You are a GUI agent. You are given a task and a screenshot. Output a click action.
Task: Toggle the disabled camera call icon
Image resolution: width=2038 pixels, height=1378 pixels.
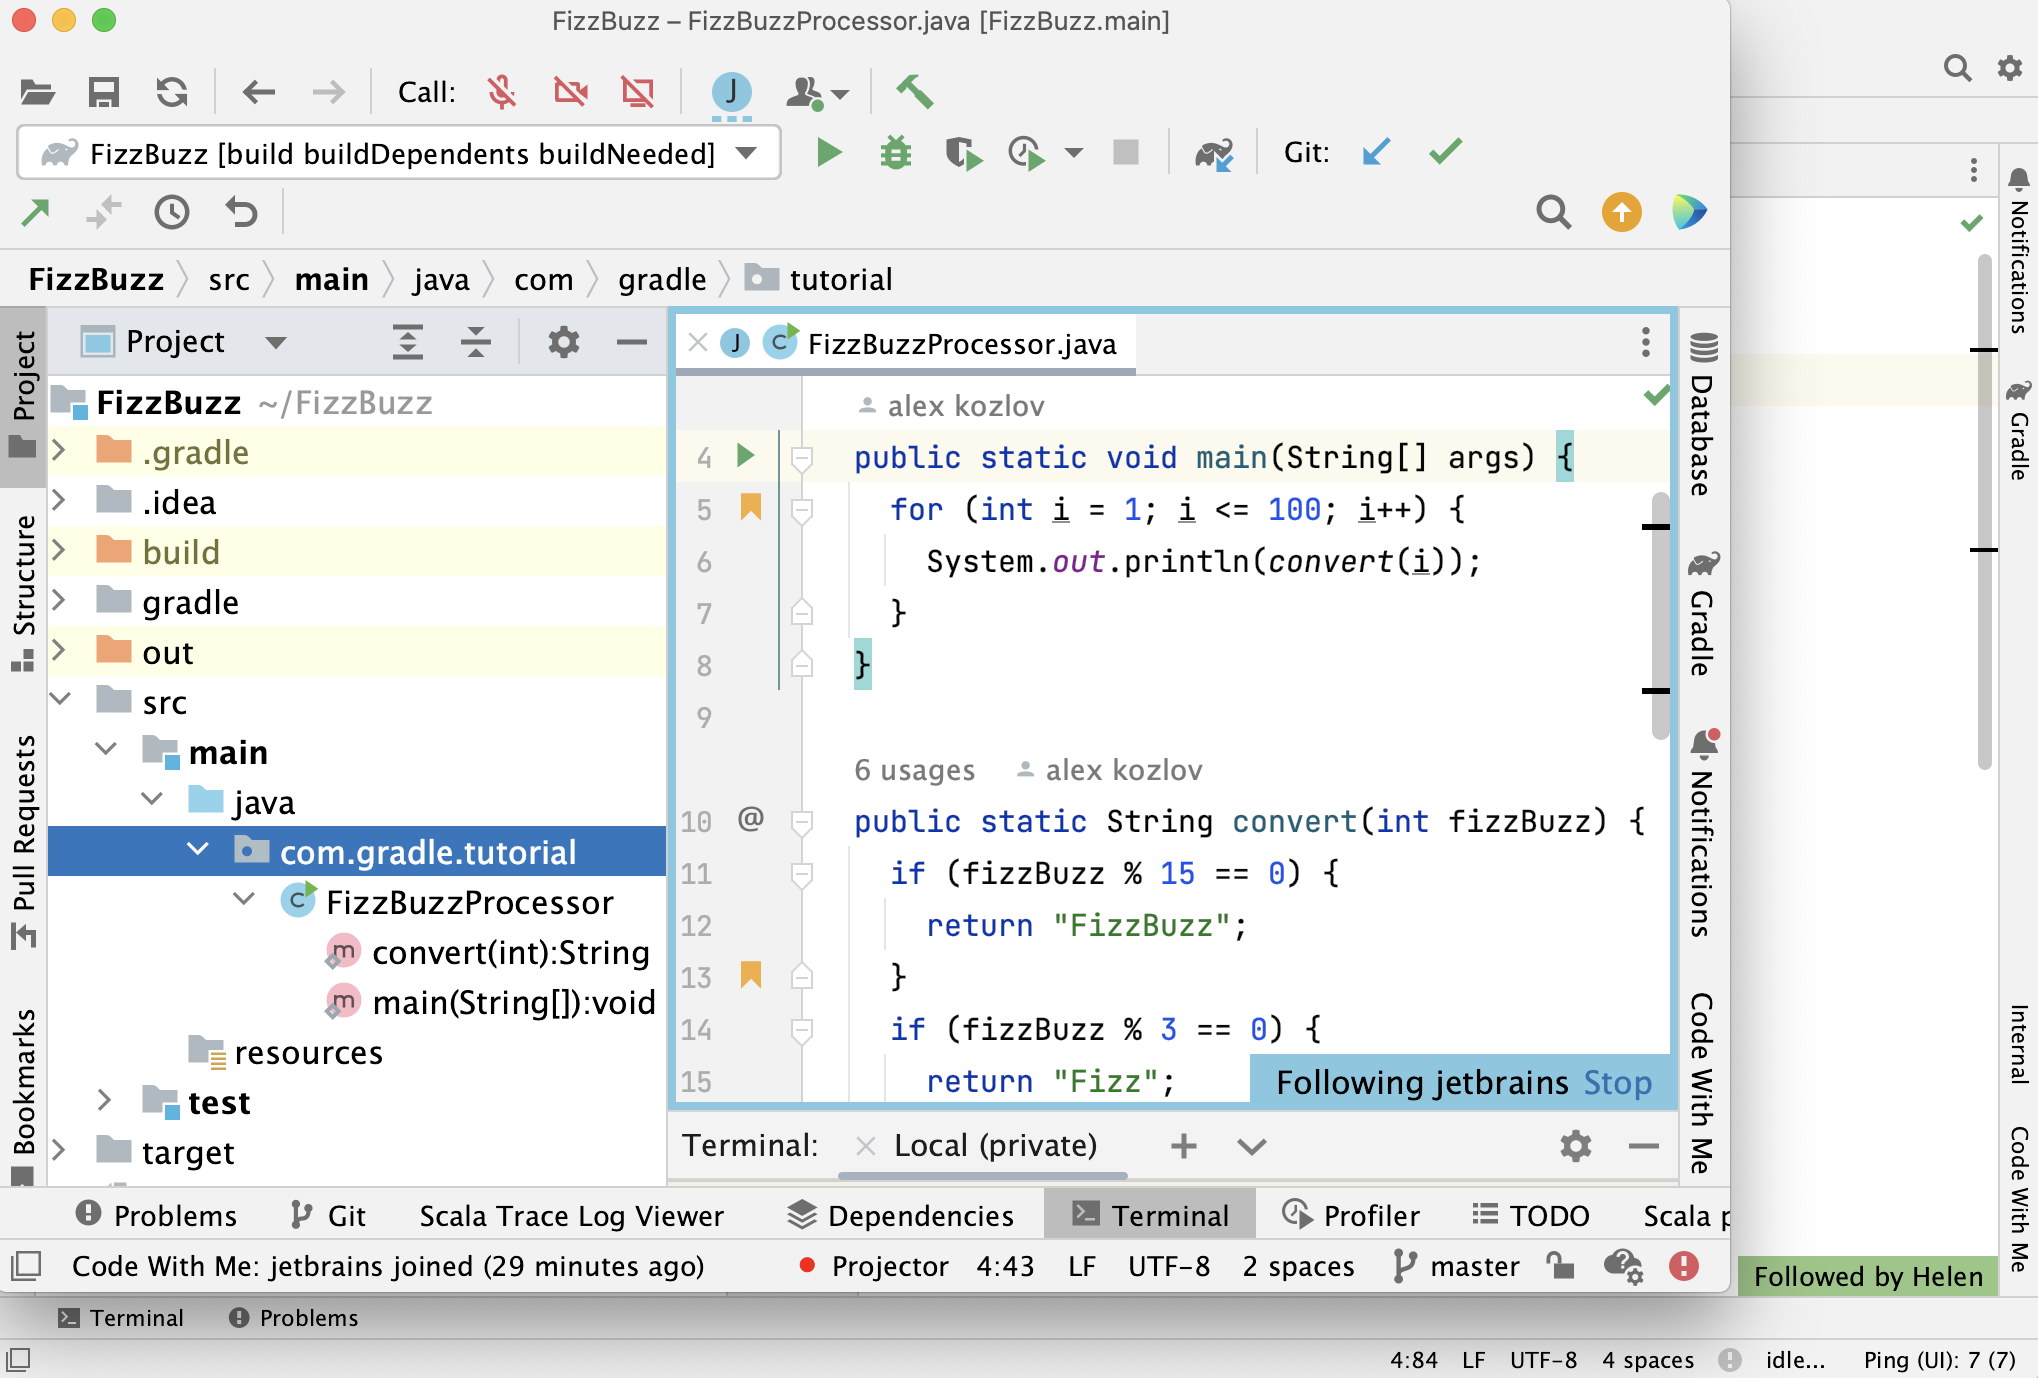coord(571,93)
